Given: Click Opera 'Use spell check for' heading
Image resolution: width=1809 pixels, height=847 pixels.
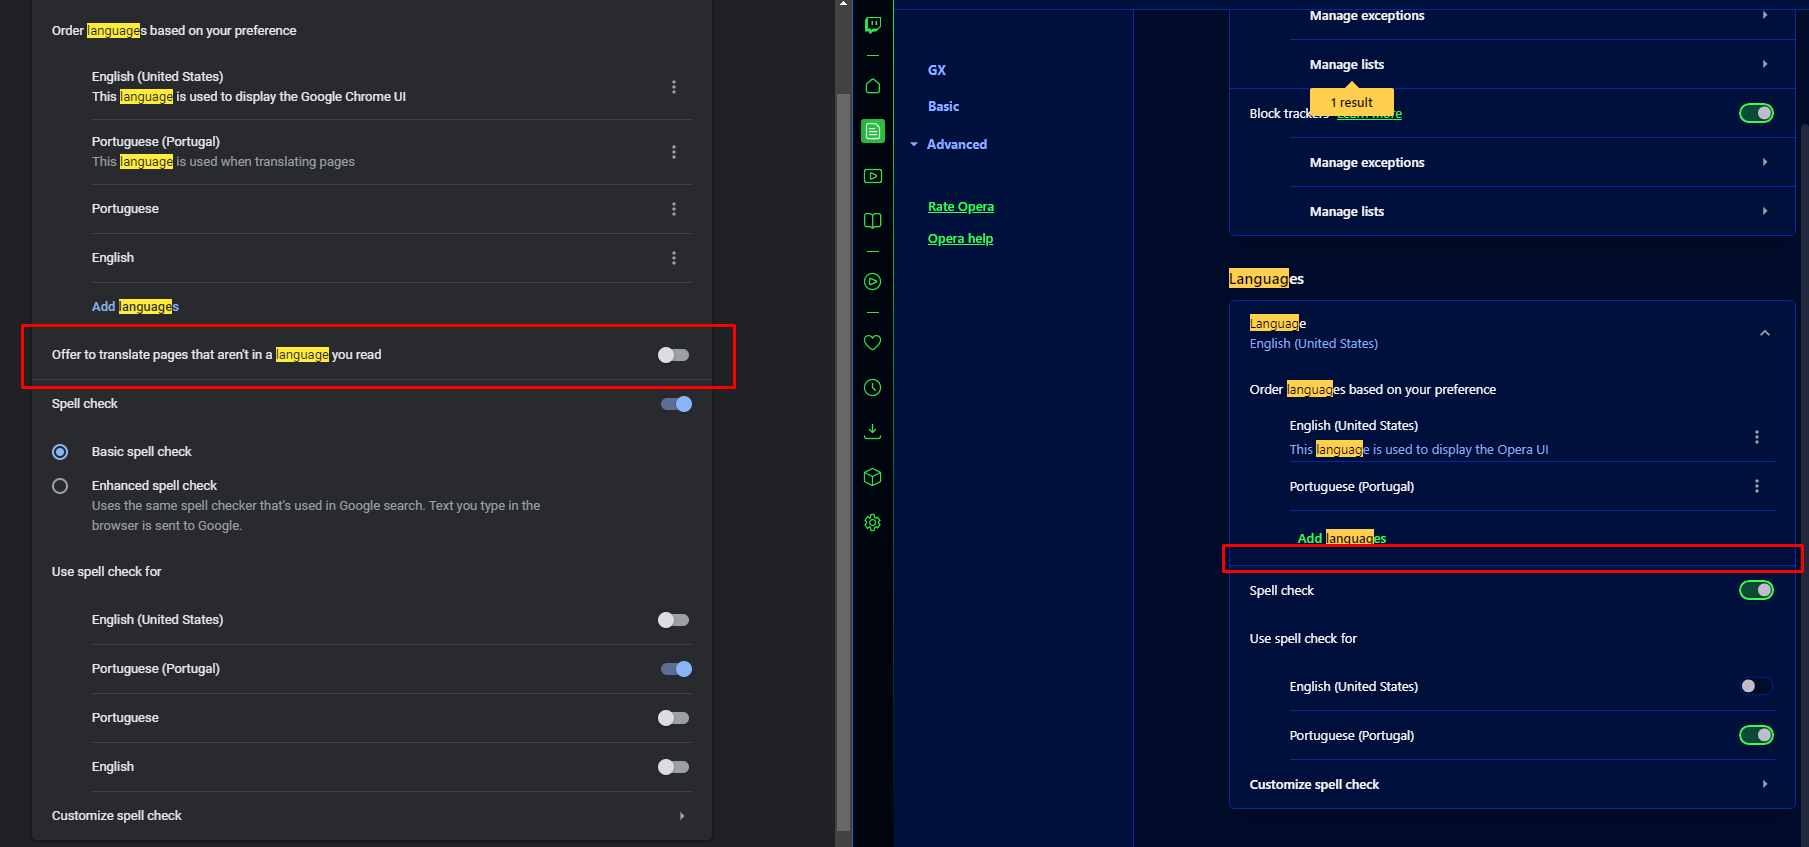Looking at the screenshot, I should 1303,639.
